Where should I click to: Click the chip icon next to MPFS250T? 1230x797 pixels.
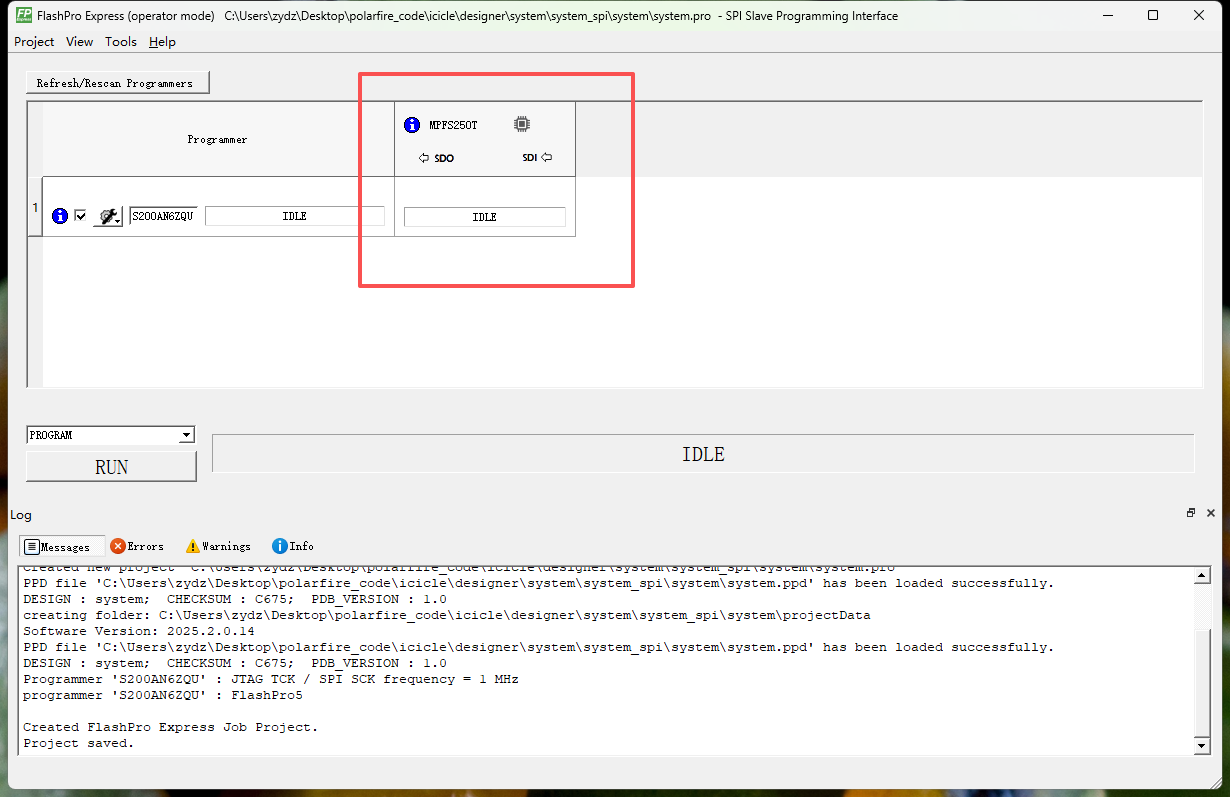522,124
